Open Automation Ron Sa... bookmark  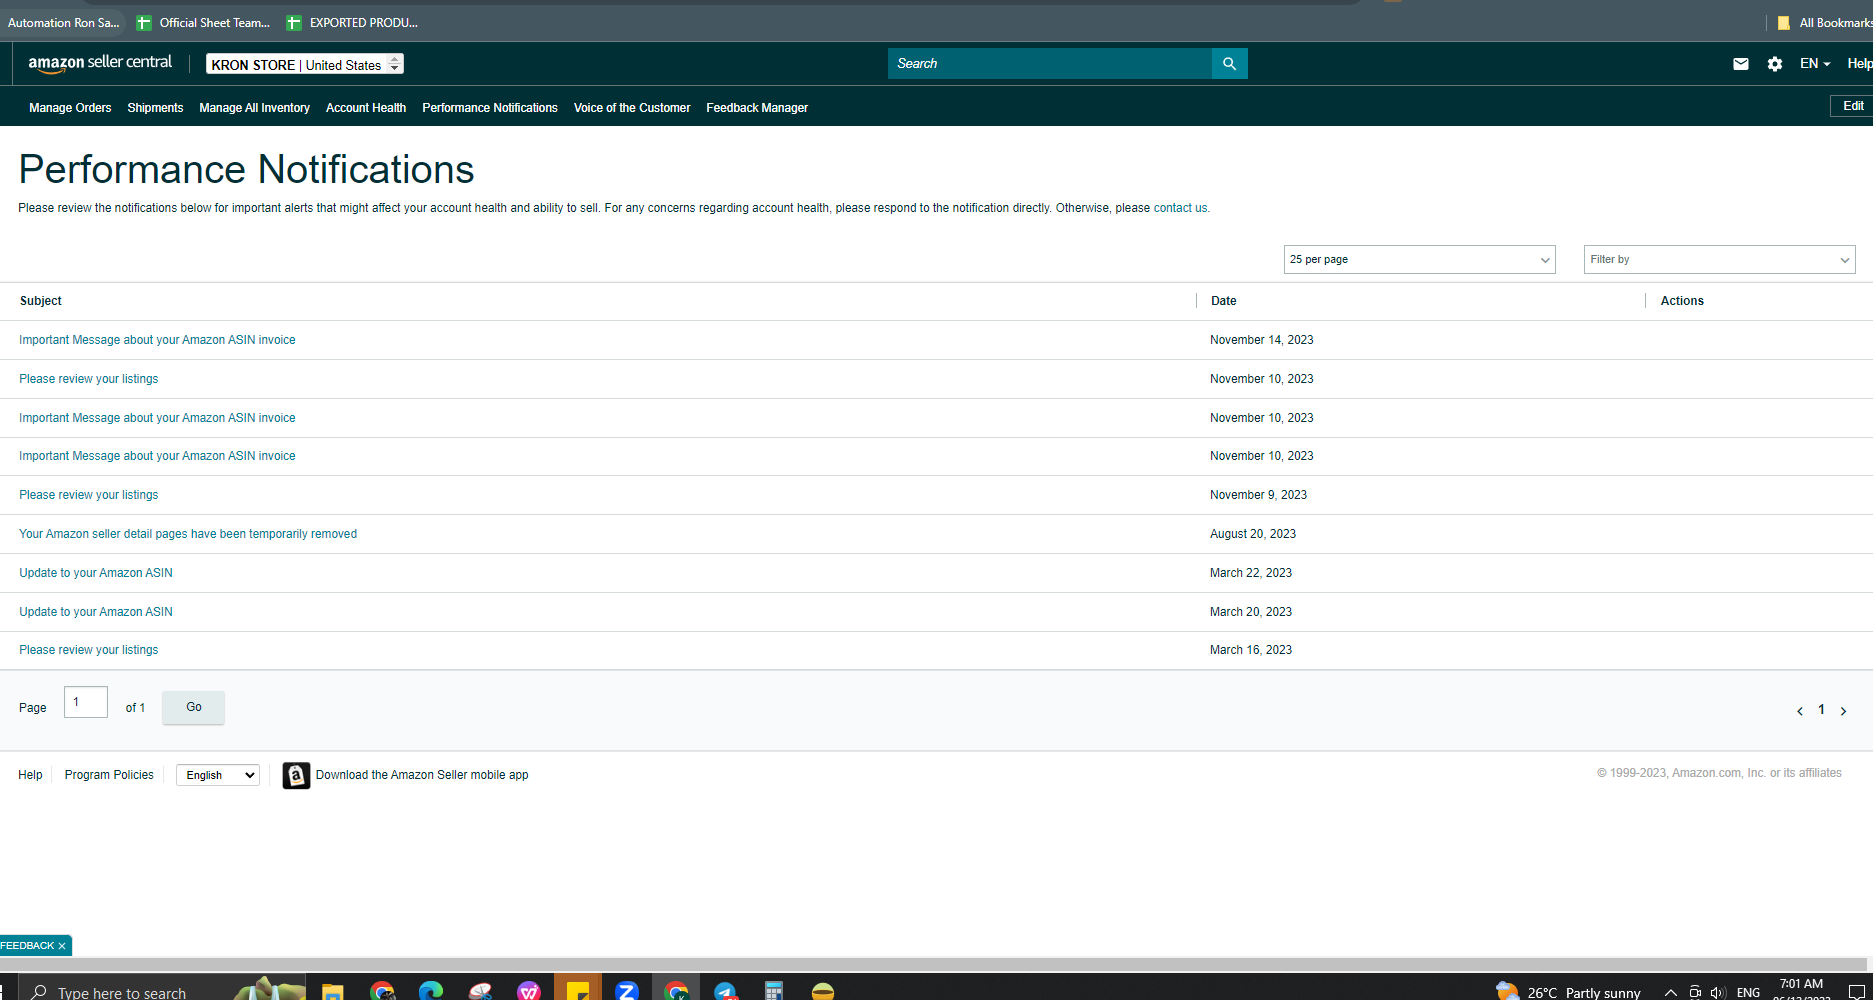click(x=63, y=22)
